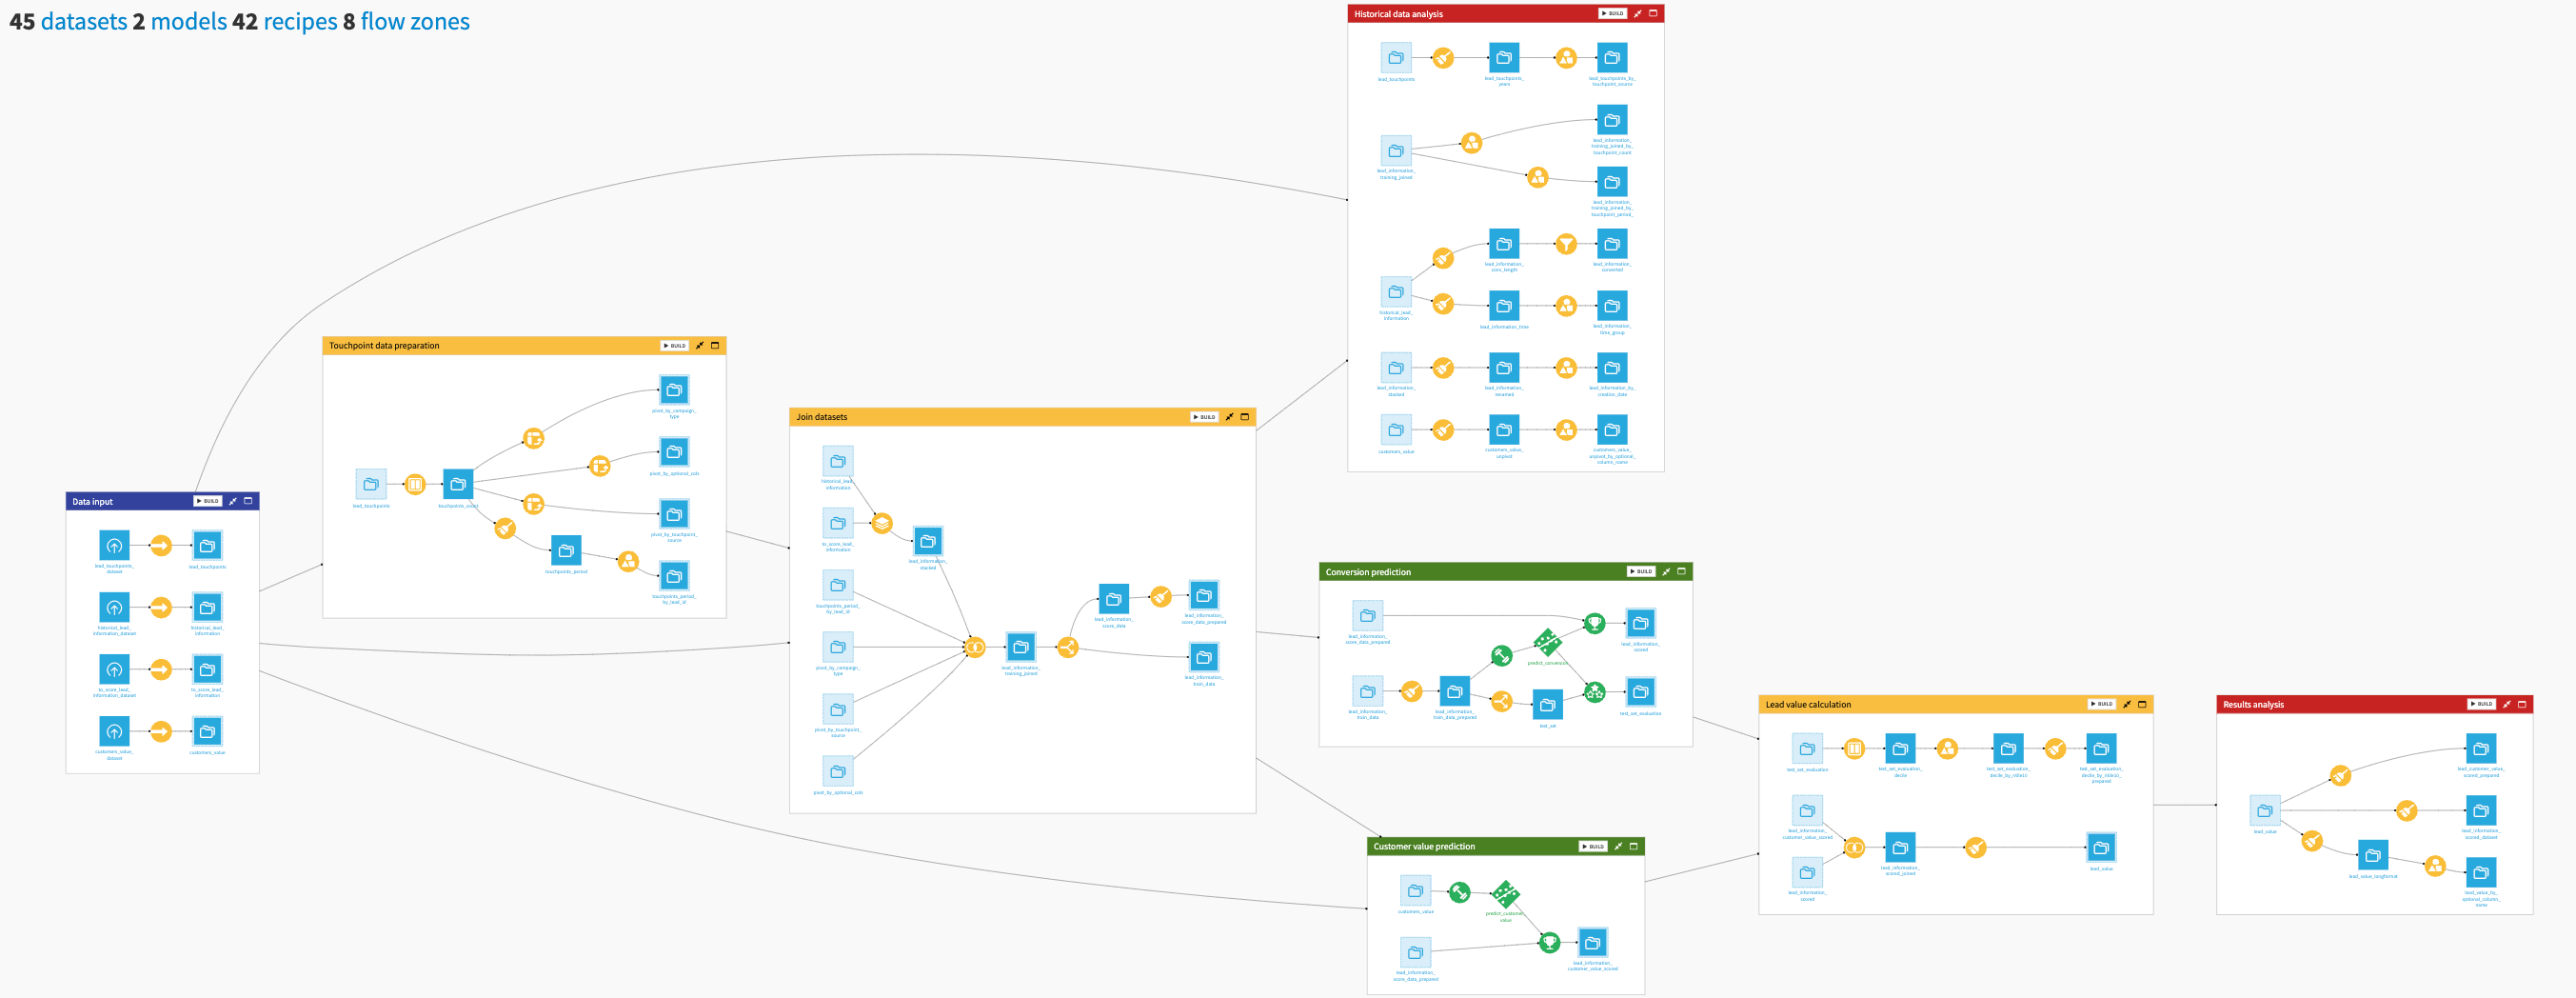The image size is (2576, 998).
Task: Click the flow zones link in summary
Action: tap(415, 21)
